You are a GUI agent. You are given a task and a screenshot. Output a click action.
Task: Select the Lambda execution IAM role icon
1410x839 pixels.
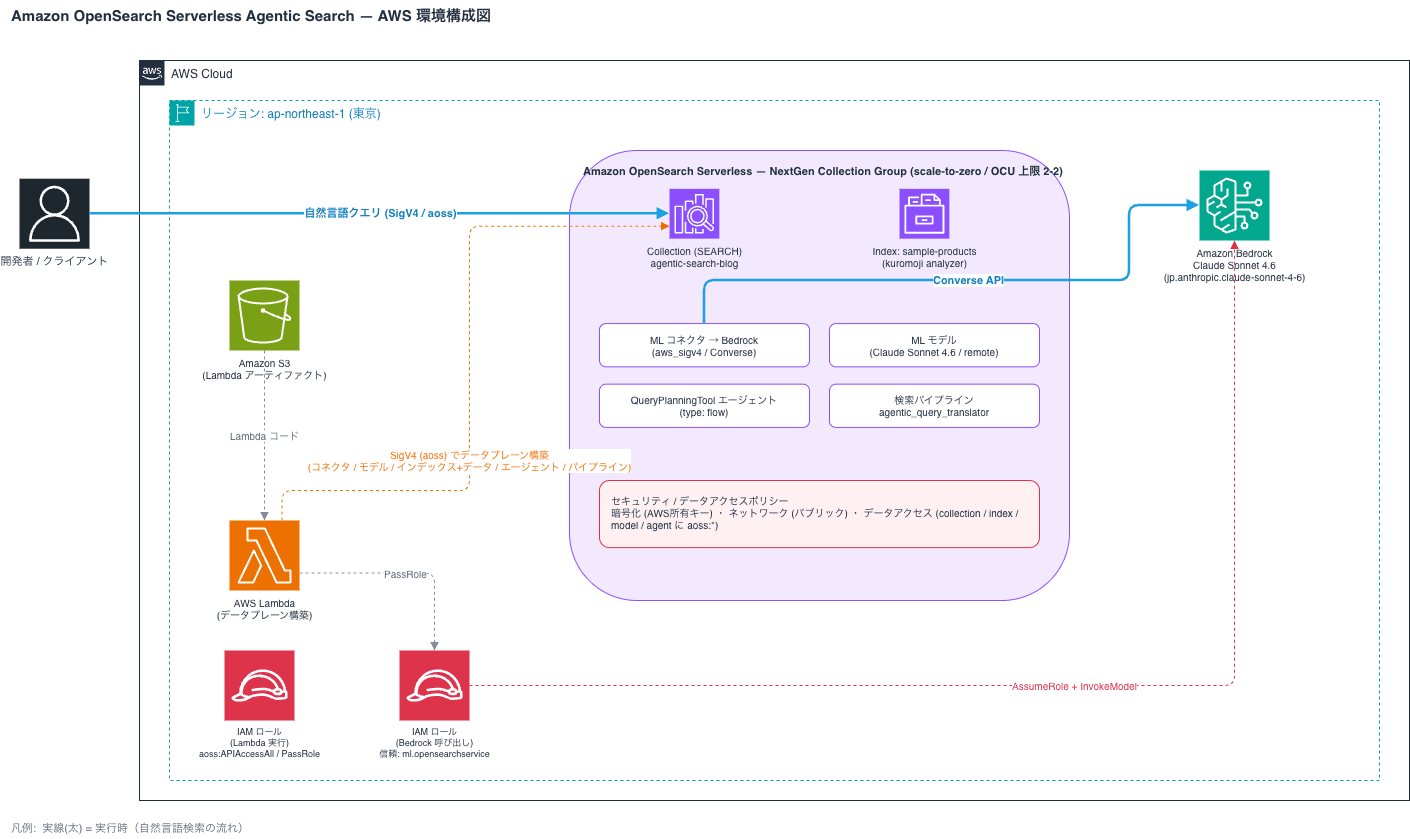259,685
